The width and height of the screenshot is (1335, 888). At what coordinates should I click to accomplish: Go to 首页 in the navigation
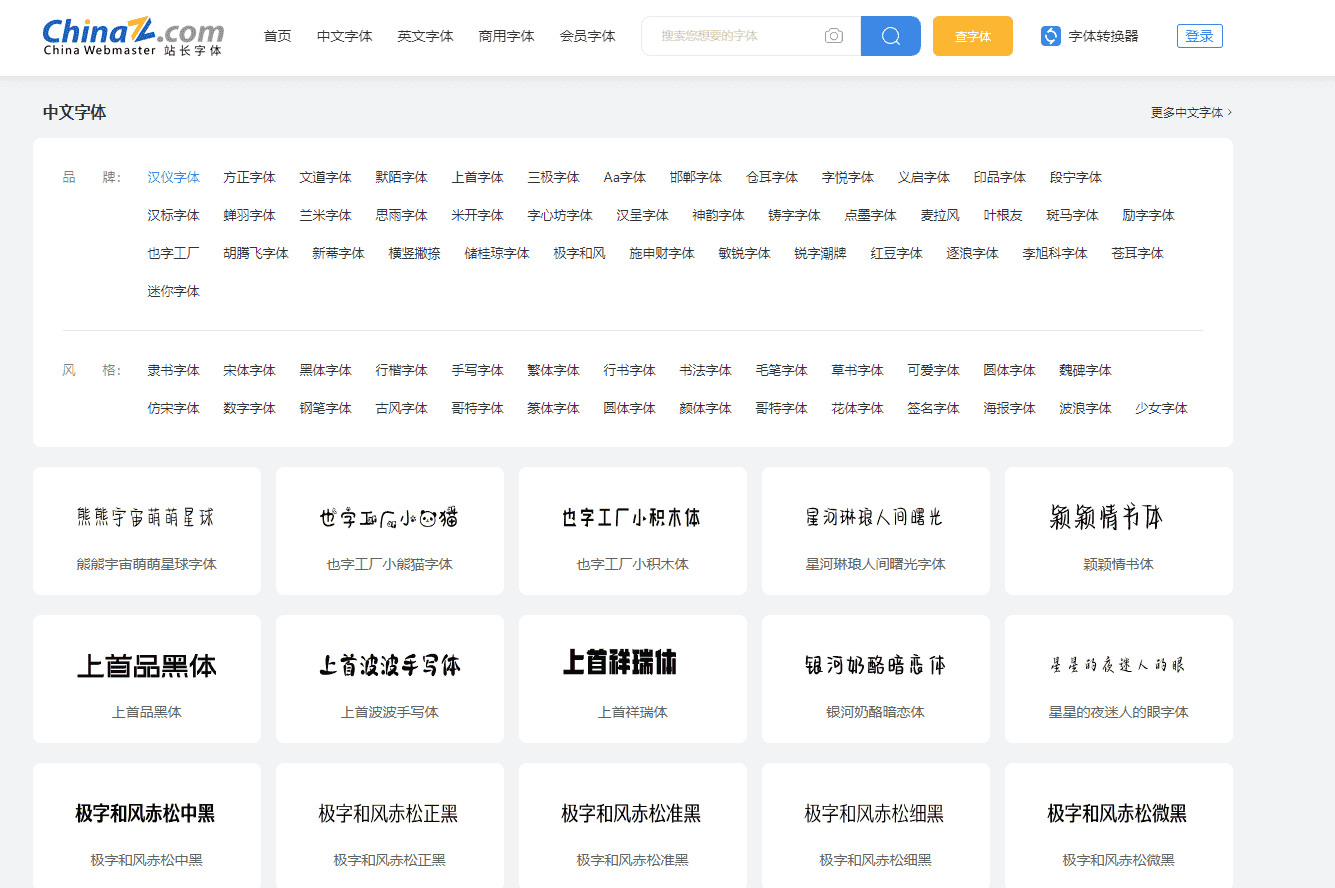(x=278, y=36)
